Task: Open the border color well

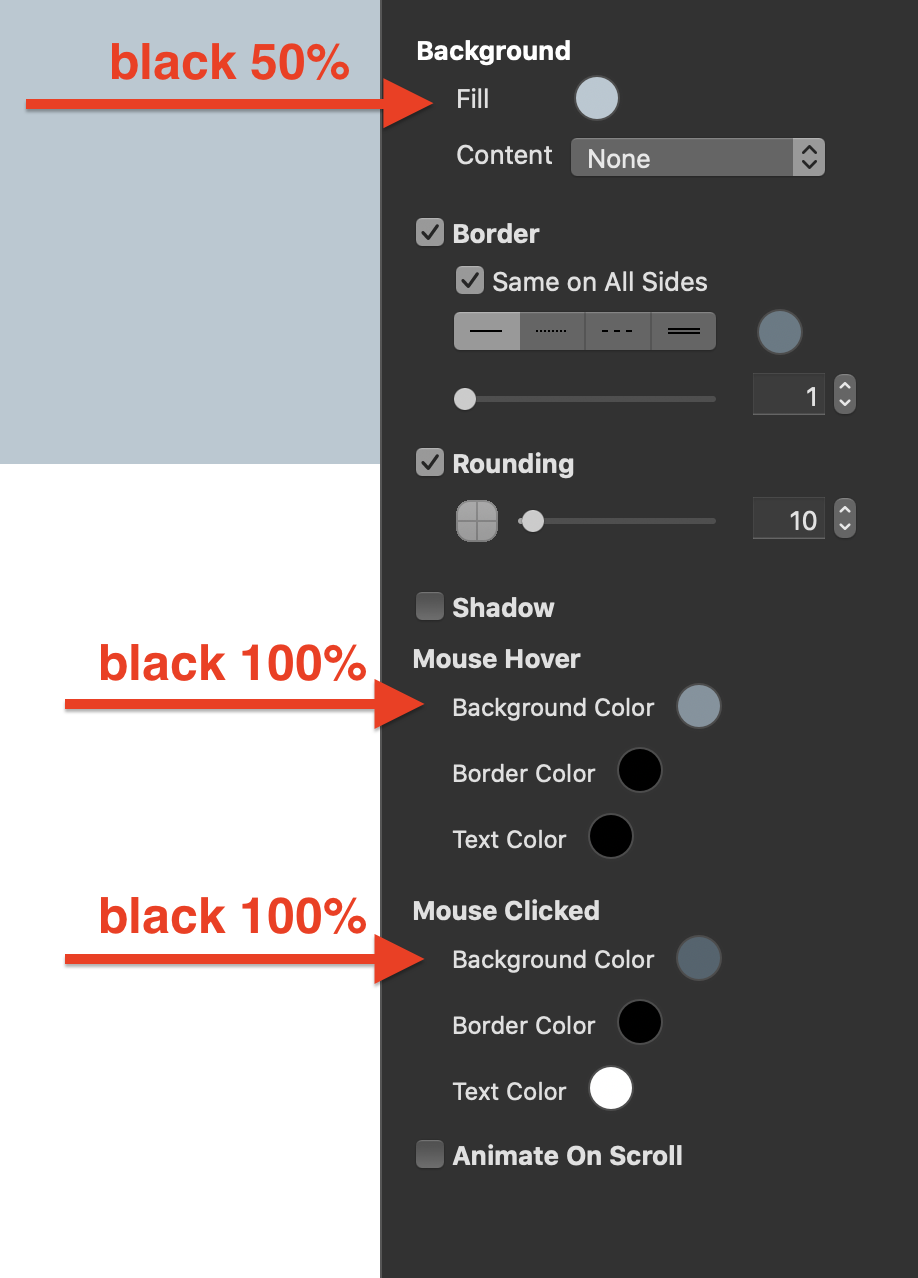Action: tap(780, 332)
